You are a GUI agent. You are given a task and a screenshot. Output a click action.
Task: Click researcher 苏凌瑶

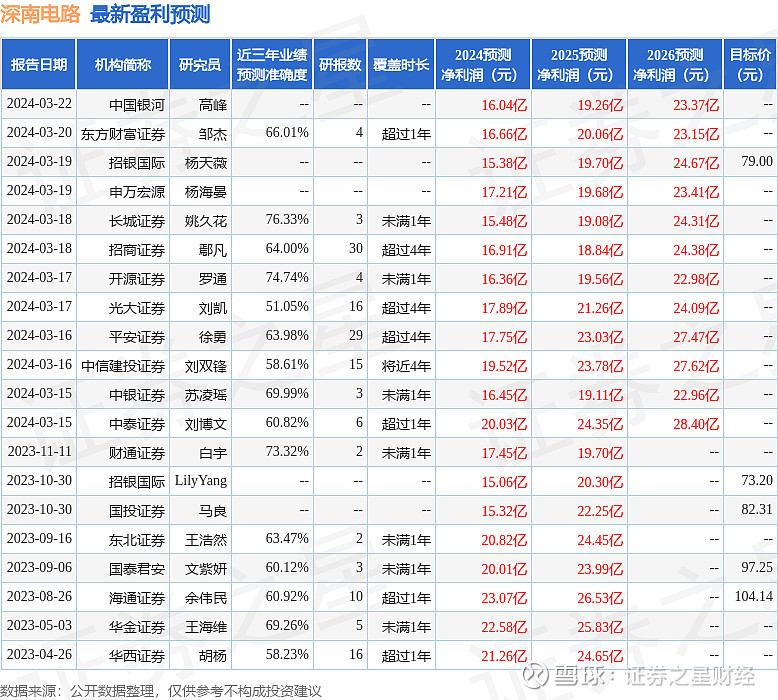[206, 395]
